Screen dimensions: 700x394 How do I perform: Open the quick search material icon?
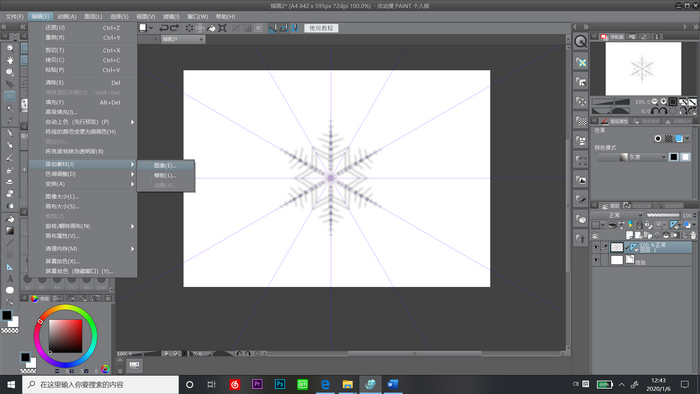[580, 41]
